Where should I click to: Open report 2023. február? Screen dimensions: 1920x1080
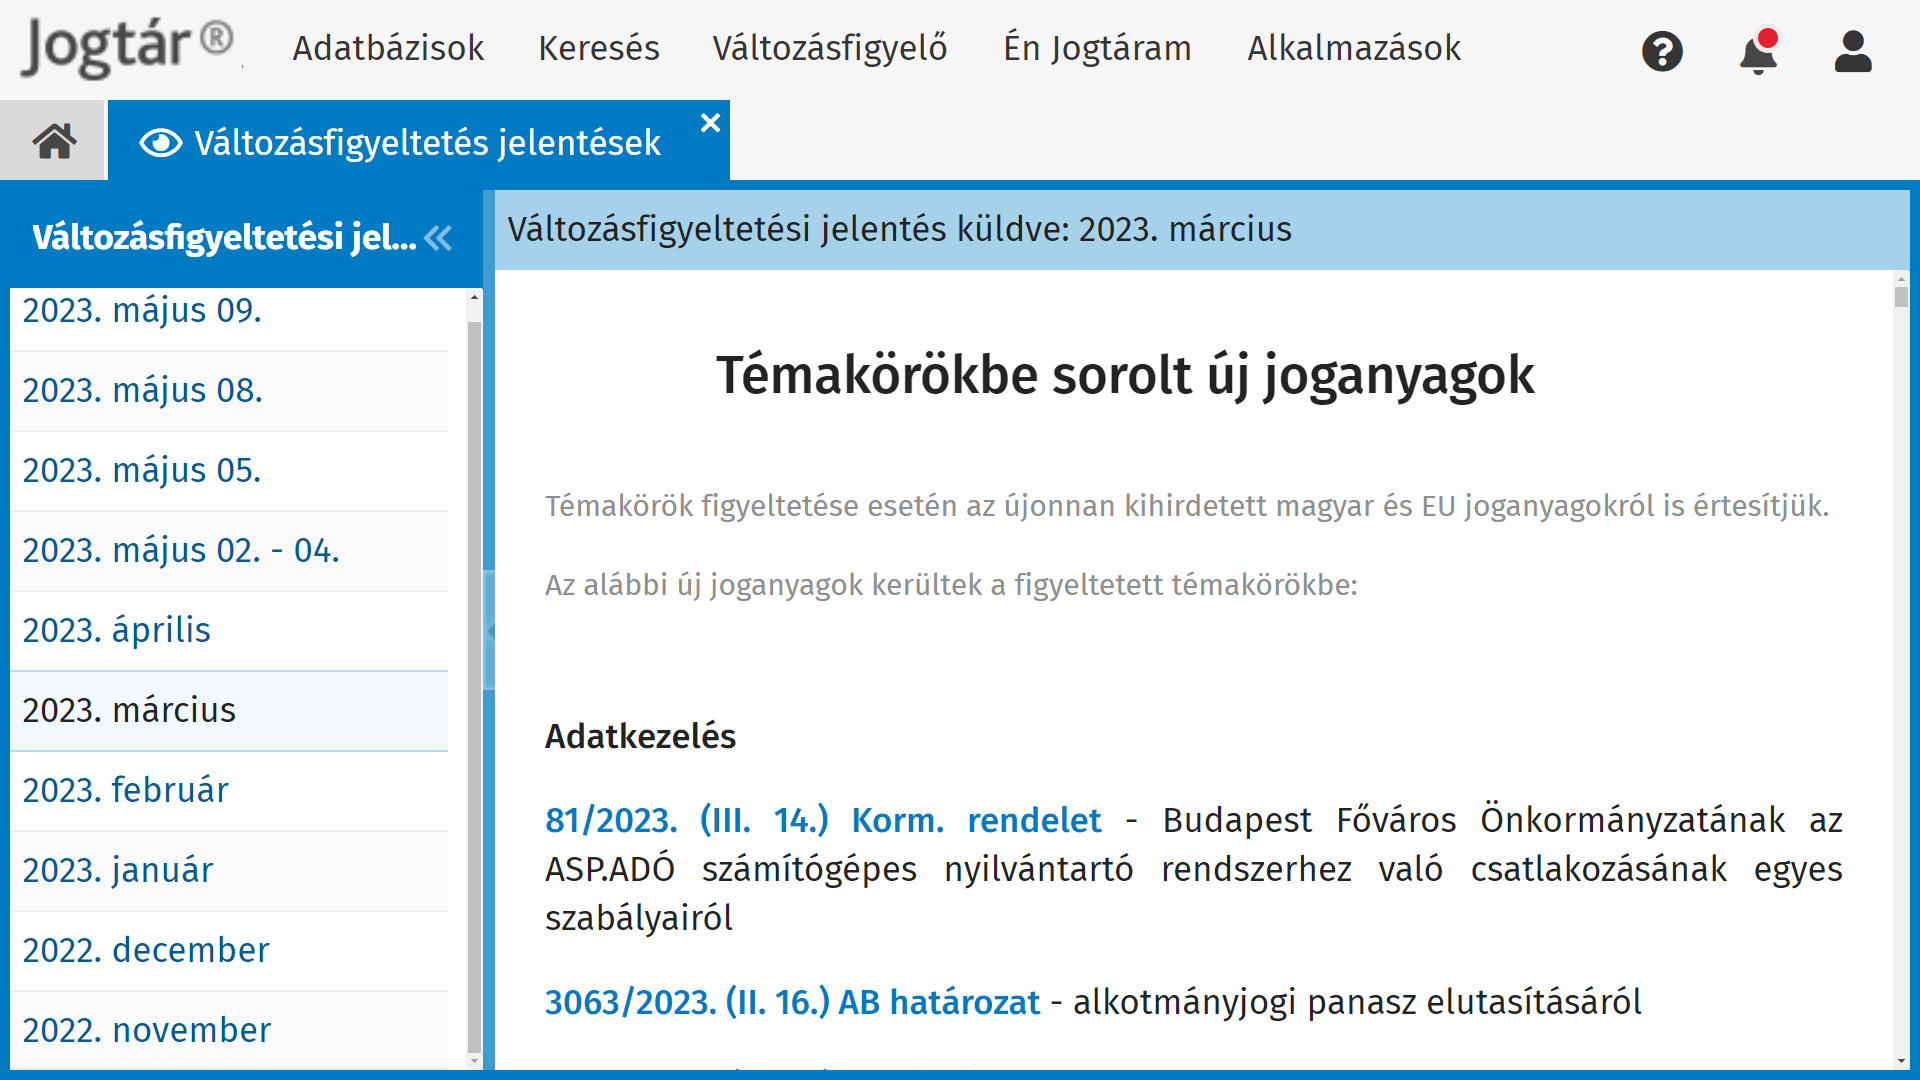click(229, 791)
